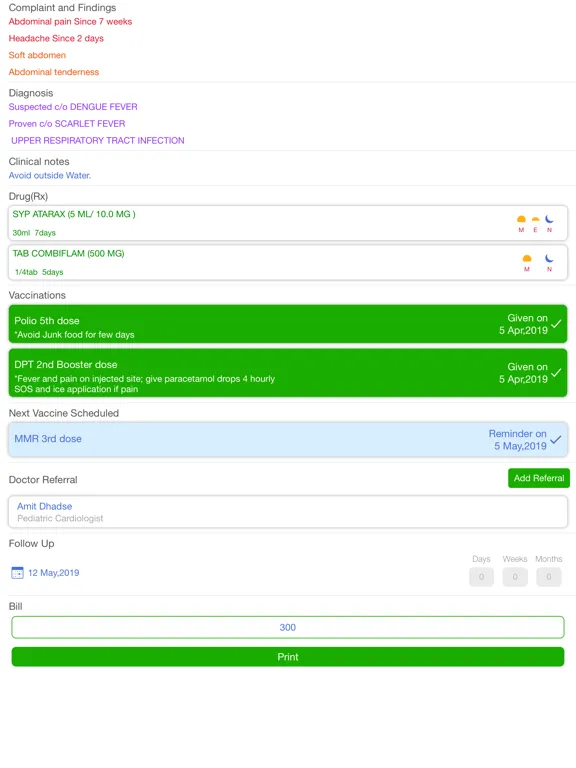
Task: Click the '30ml 7days' dosage text
Action: 34,233
